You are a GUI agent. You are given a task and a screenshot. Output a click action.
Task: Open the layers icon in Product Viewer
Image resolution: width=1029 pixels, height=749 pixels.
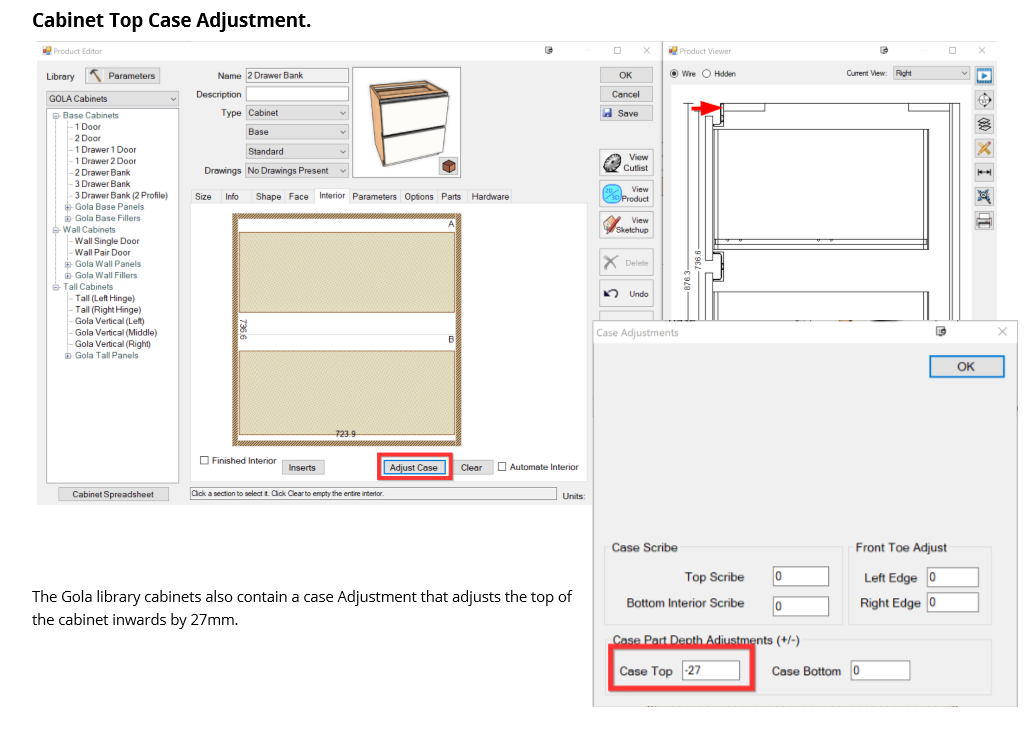point(984,124)
